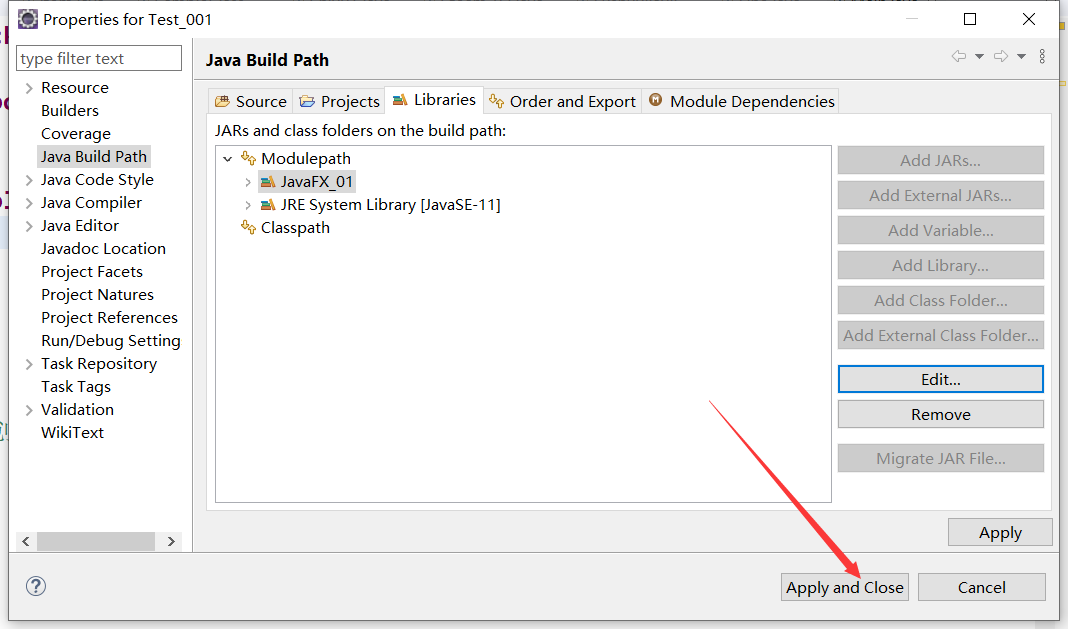Expand the Validation category in the sidebar
Image resolution: width=1068 pixels, height=629 pixels.
coord(27,409)
